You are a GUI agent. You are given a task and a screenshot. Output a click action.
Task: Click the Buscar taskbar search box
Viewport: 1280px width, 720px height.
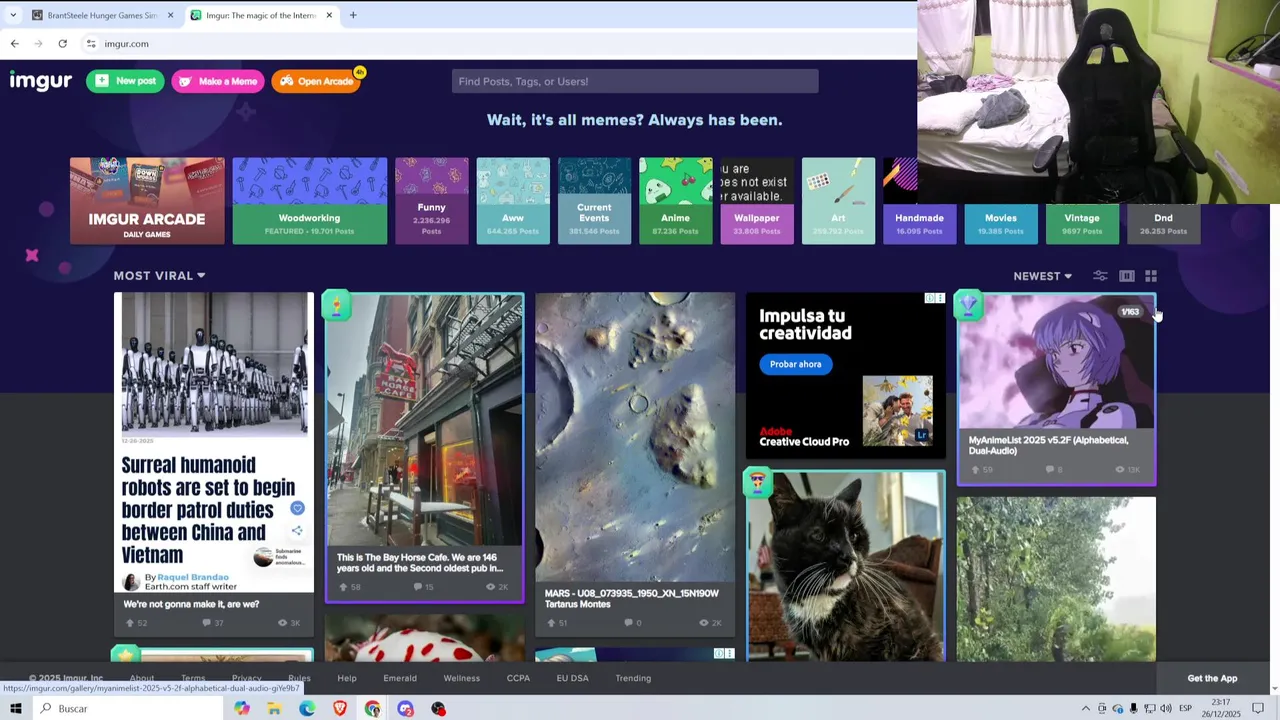128,708
